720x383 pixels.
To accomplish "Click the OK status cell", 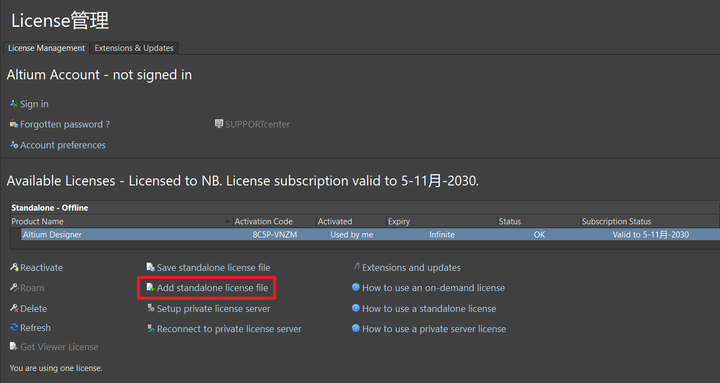I will coord(539,235).
